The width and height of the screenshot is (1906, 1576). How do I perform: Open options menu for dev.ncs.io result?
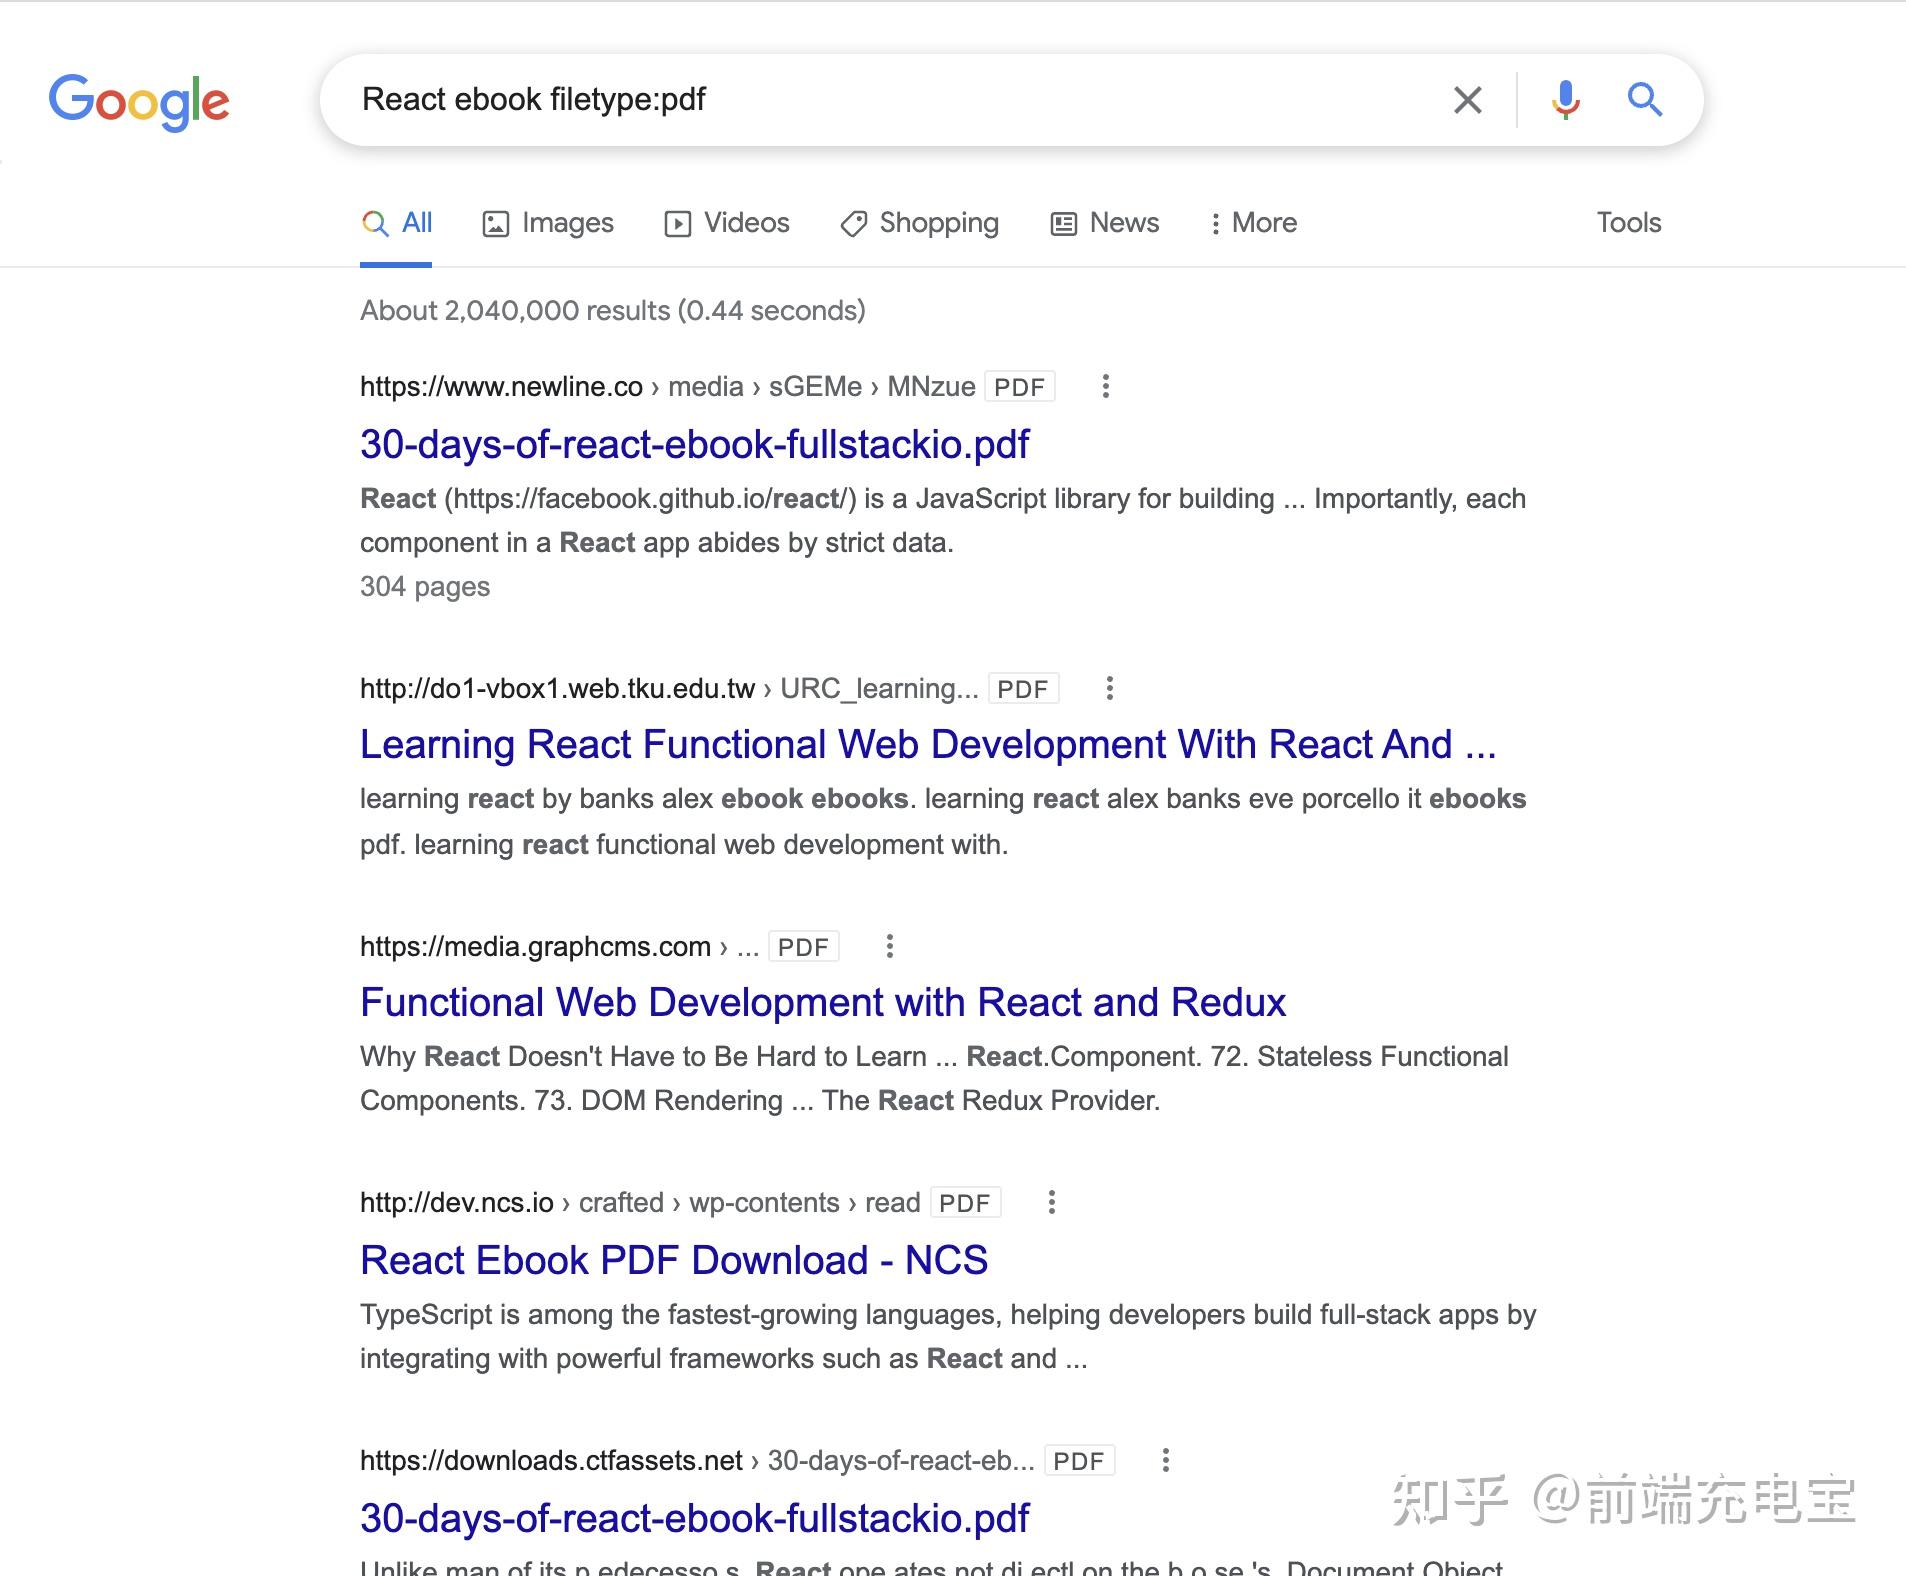tap(1051, 1202)
